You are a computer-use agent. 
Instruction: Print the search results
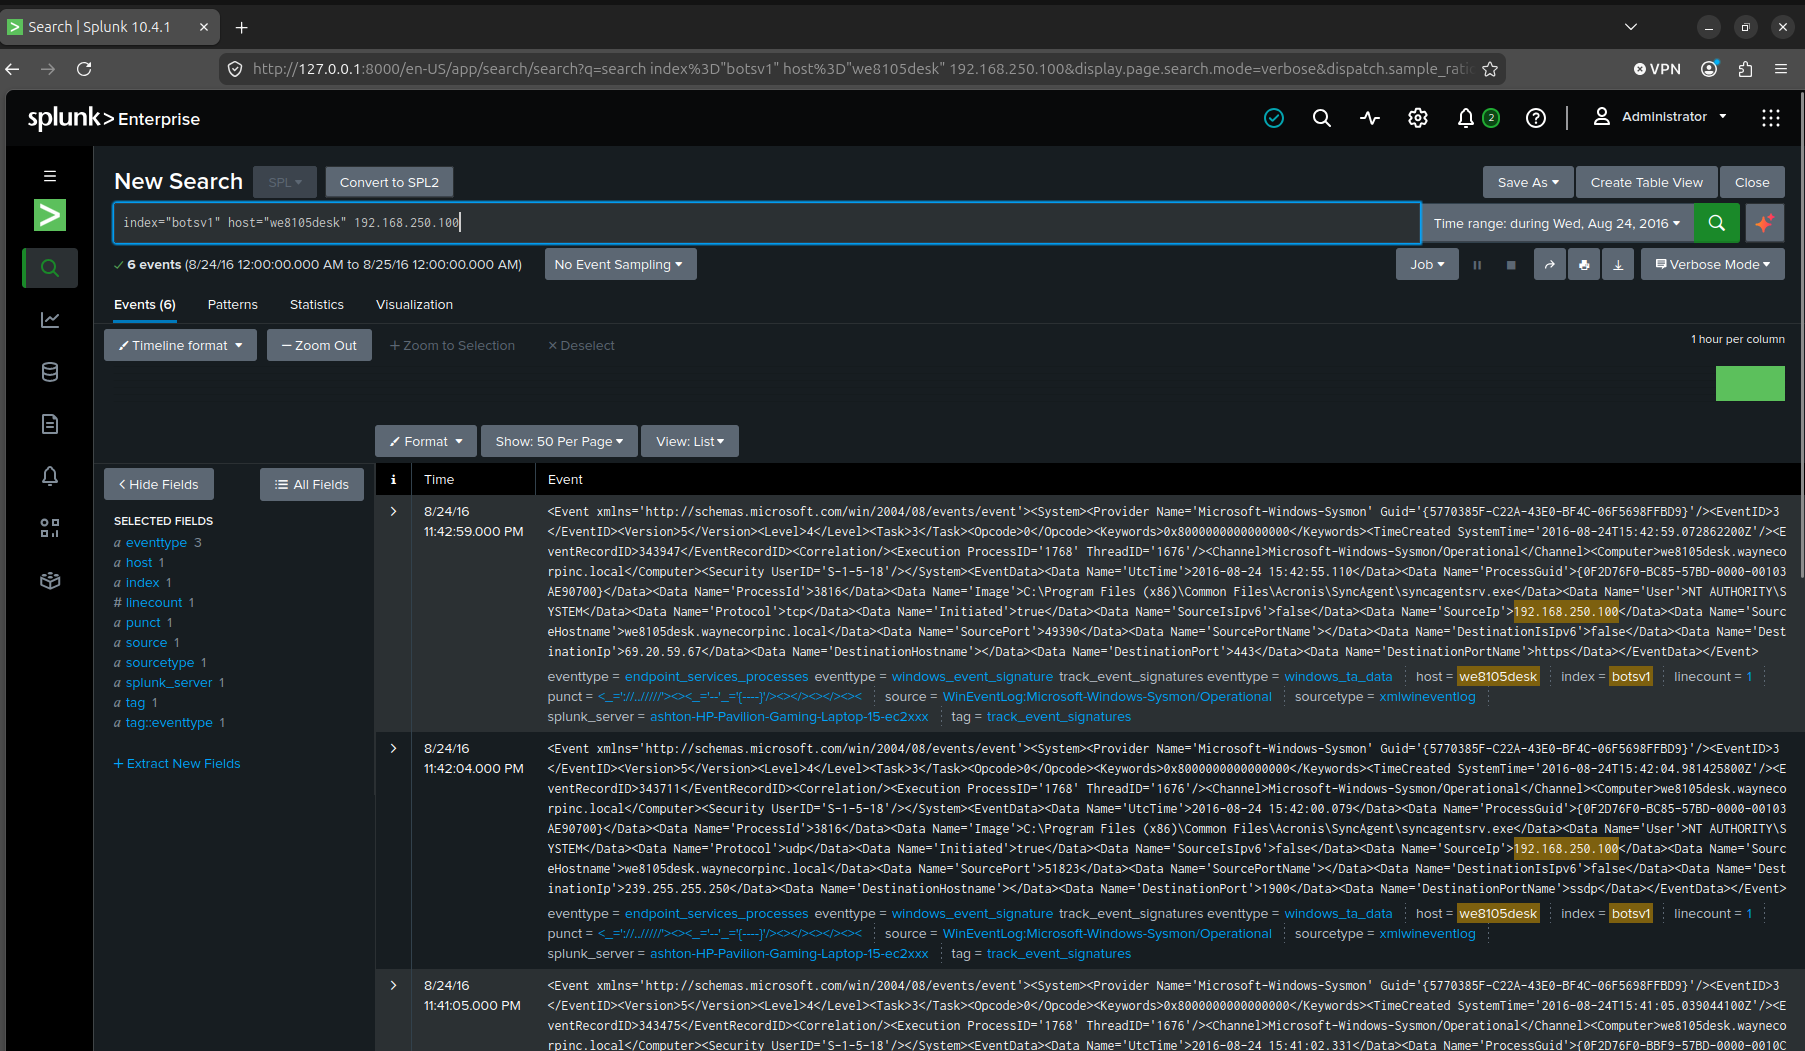point(1584,264)
